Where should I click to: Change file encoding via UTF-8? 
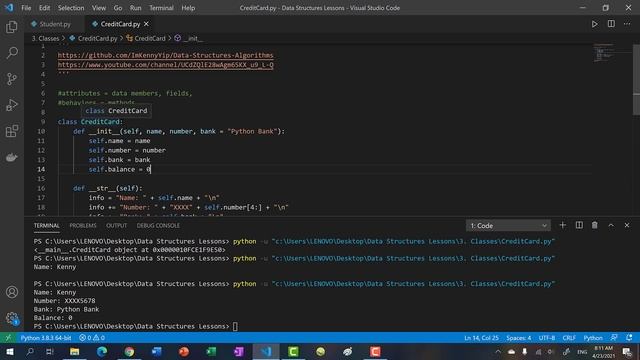[x=547, y=338]
